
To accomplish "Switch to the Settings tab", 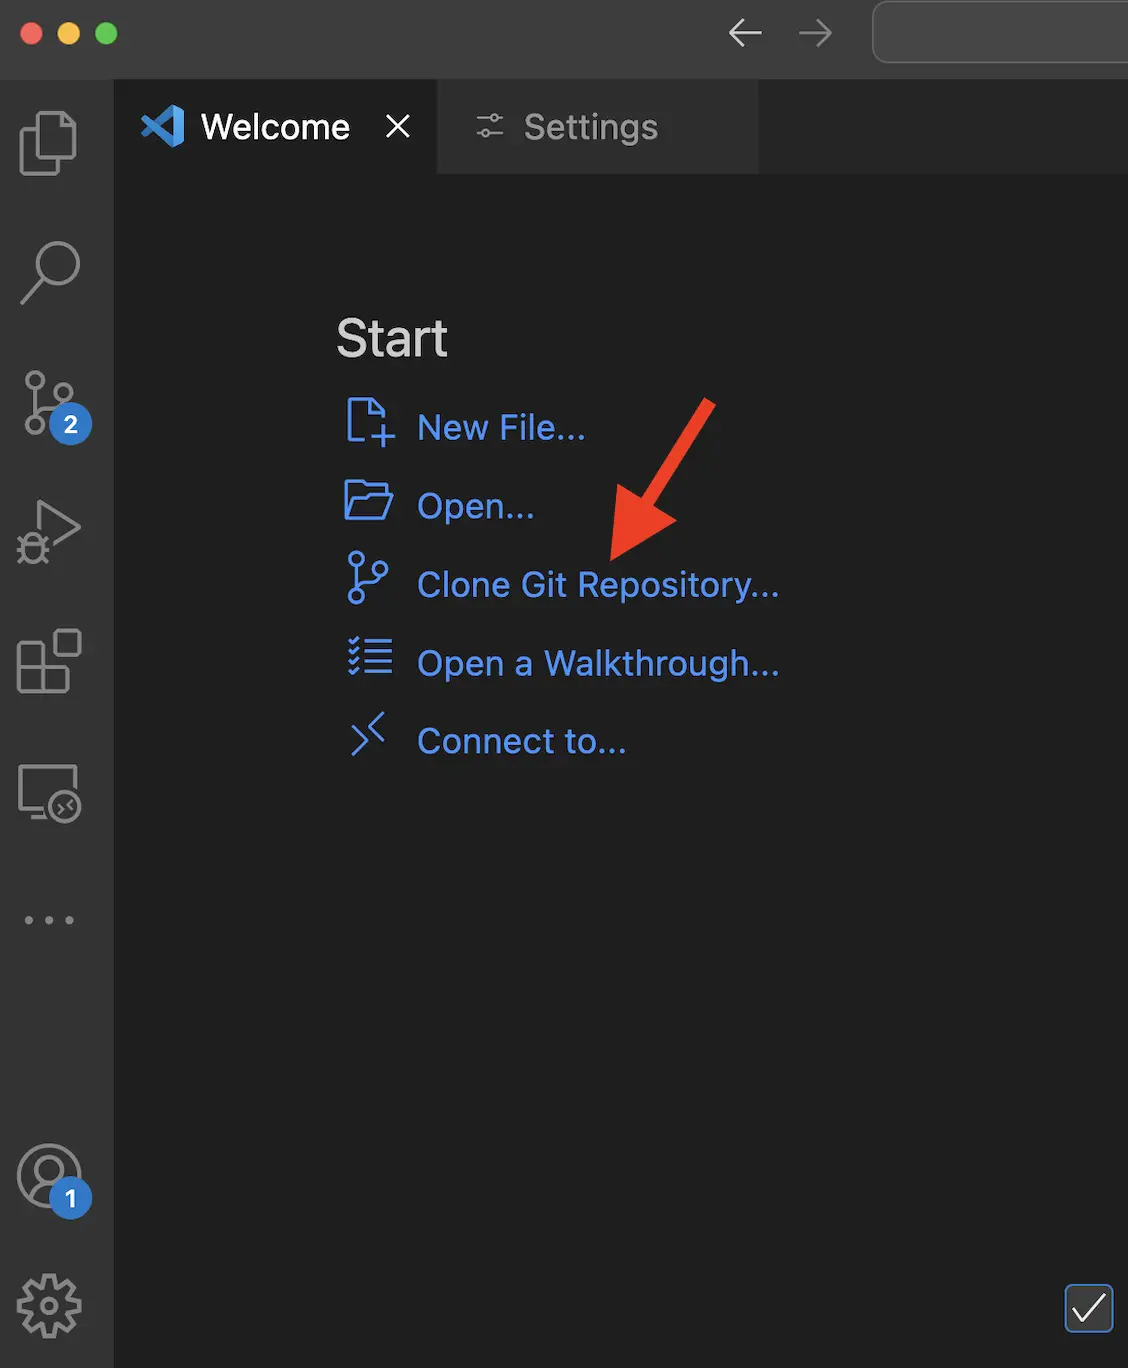I will 590,127.
